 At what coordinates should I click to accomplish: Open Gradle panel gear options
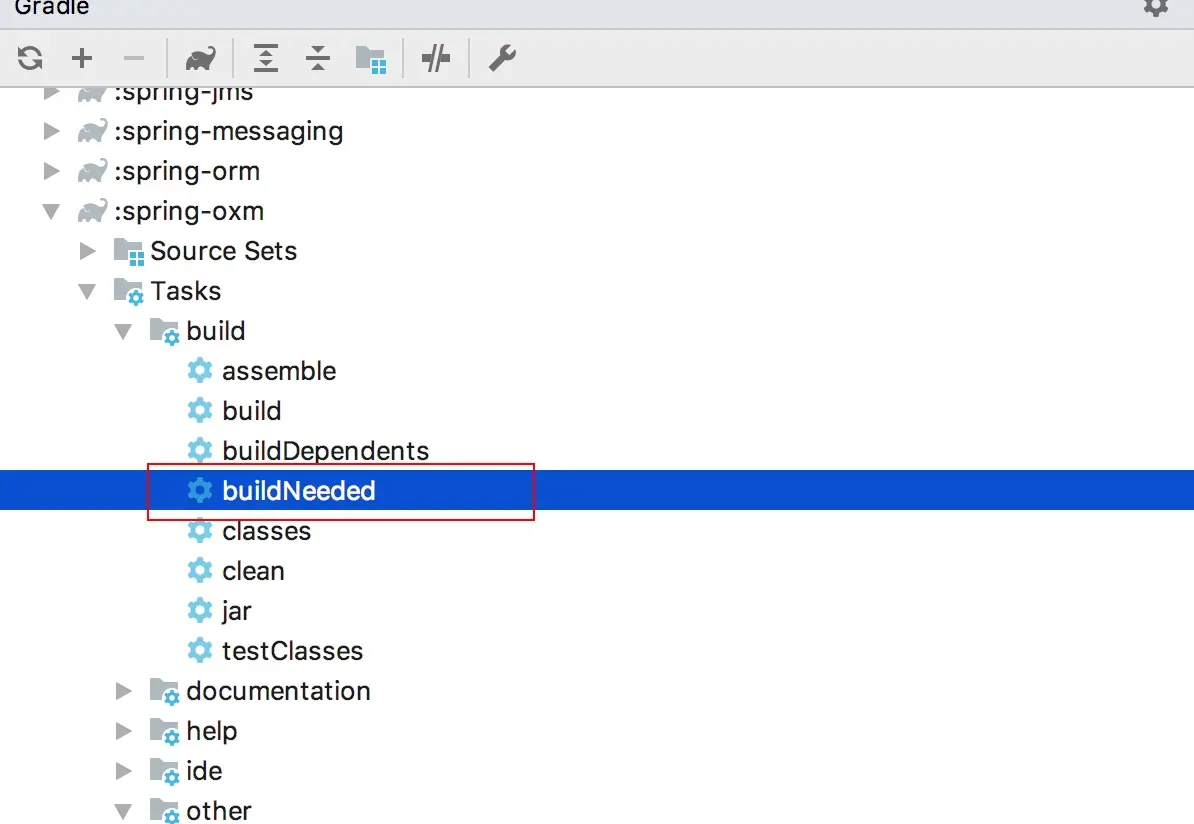pyautogui.click(x=1156, y=8)
